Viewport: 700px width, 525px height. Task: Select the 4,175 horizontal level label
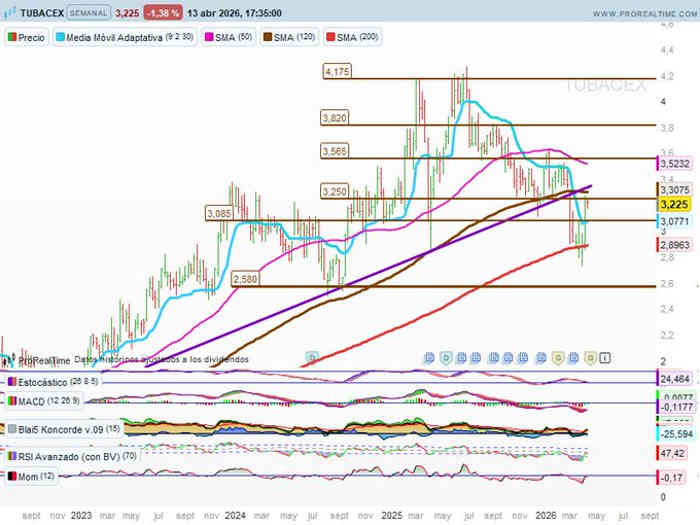[337, 72]
